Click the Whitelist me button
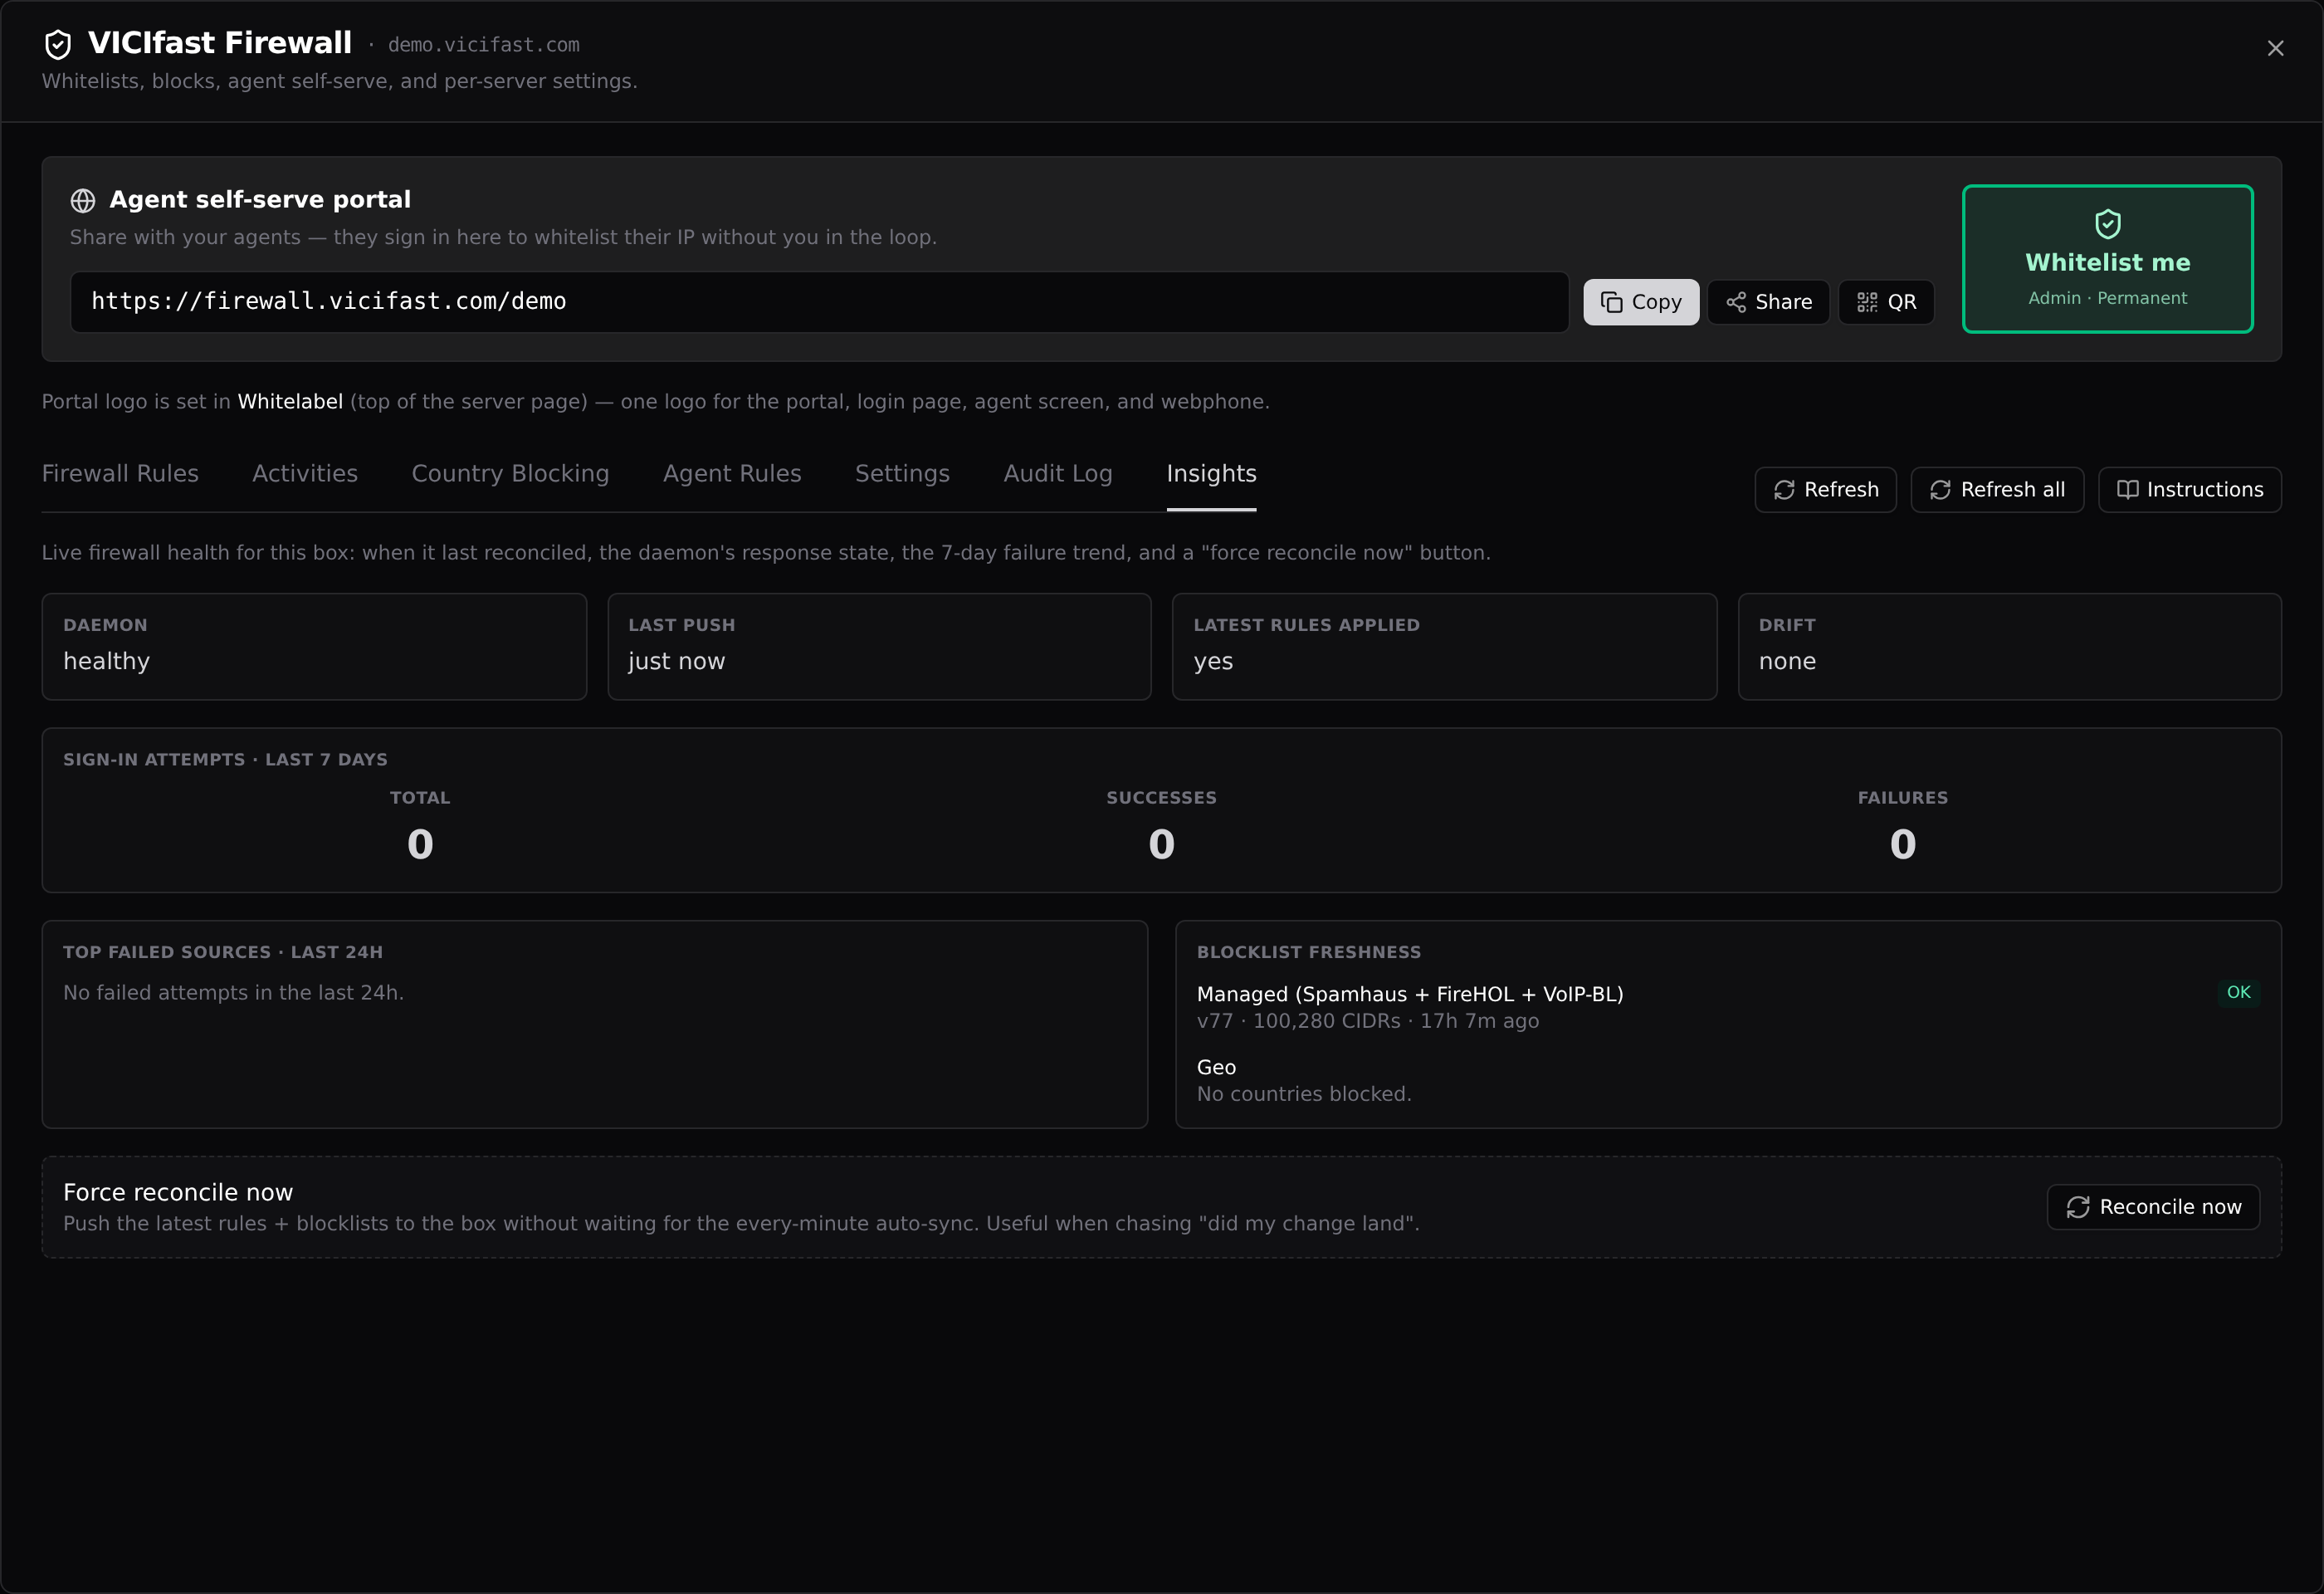2324x1594 pixels. pyautogui.click(x=2107, y=259)
